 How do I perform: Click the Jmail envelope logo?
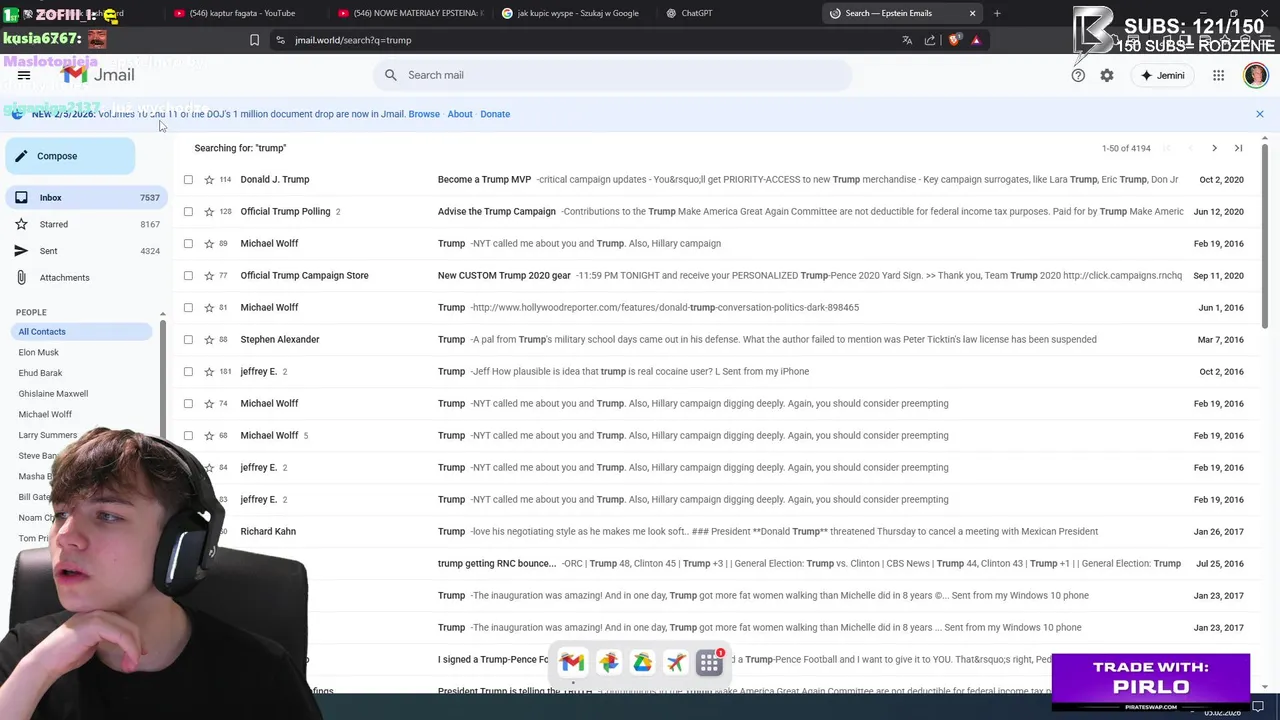click(73, 75)
